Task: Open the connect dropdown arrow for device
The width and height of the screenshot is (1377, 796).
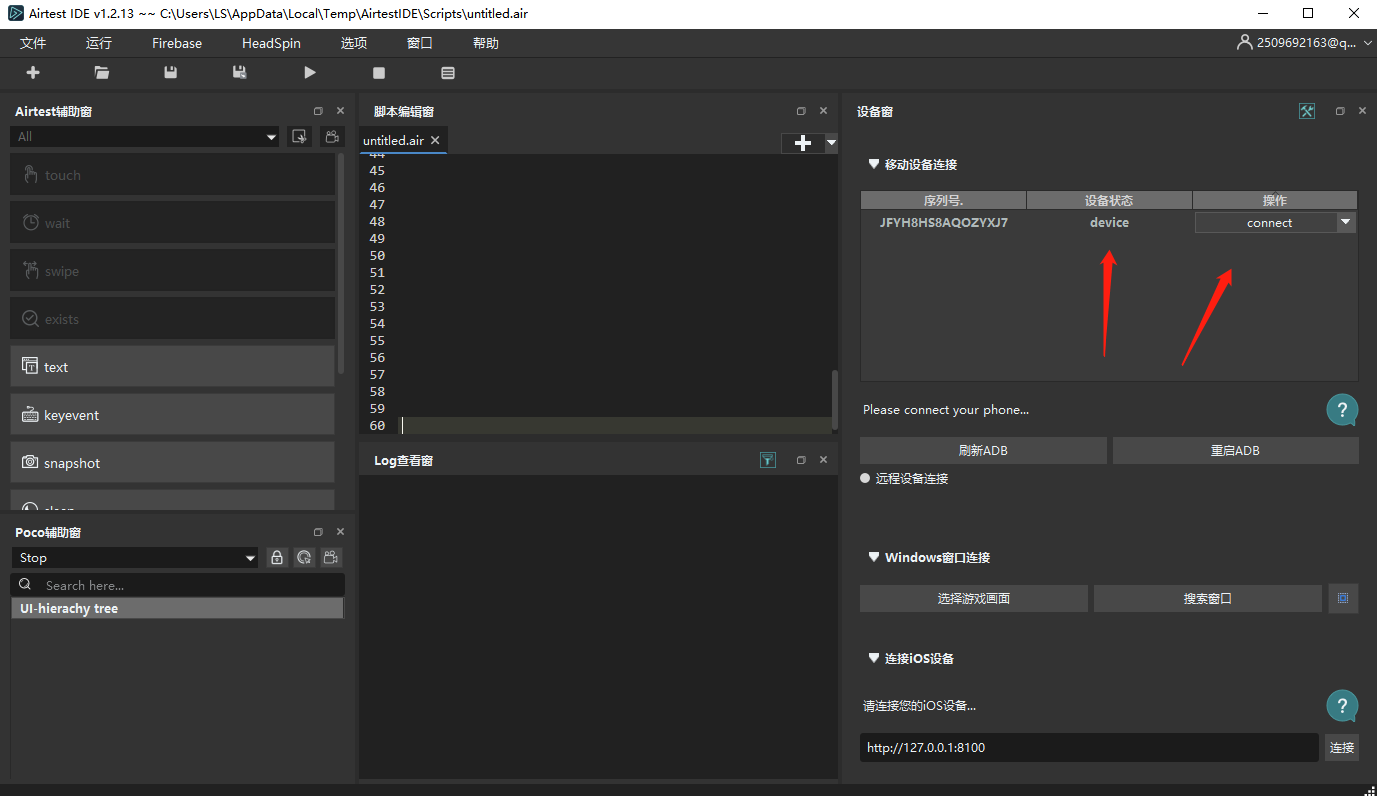Action: pyautogui.click(x=1346, y=222)
